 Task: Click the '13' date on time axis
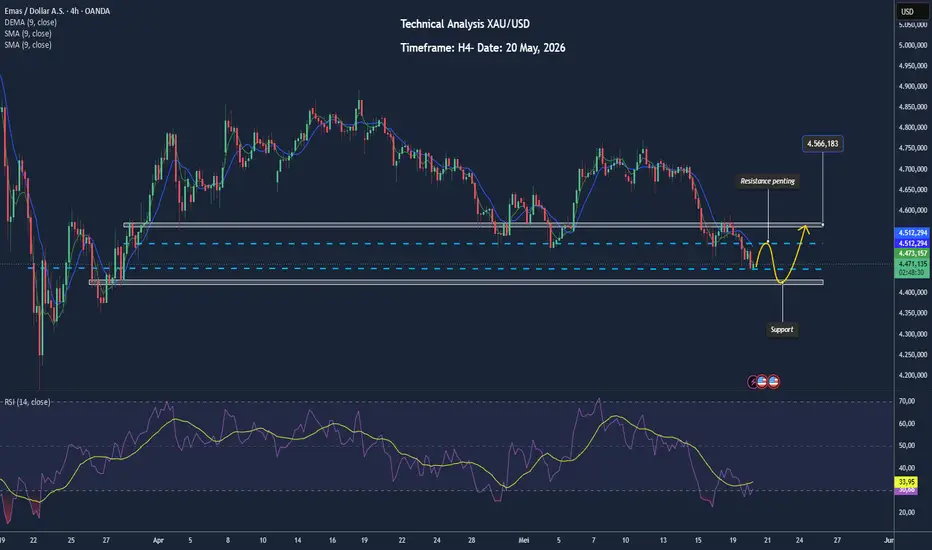pos(663,540)
